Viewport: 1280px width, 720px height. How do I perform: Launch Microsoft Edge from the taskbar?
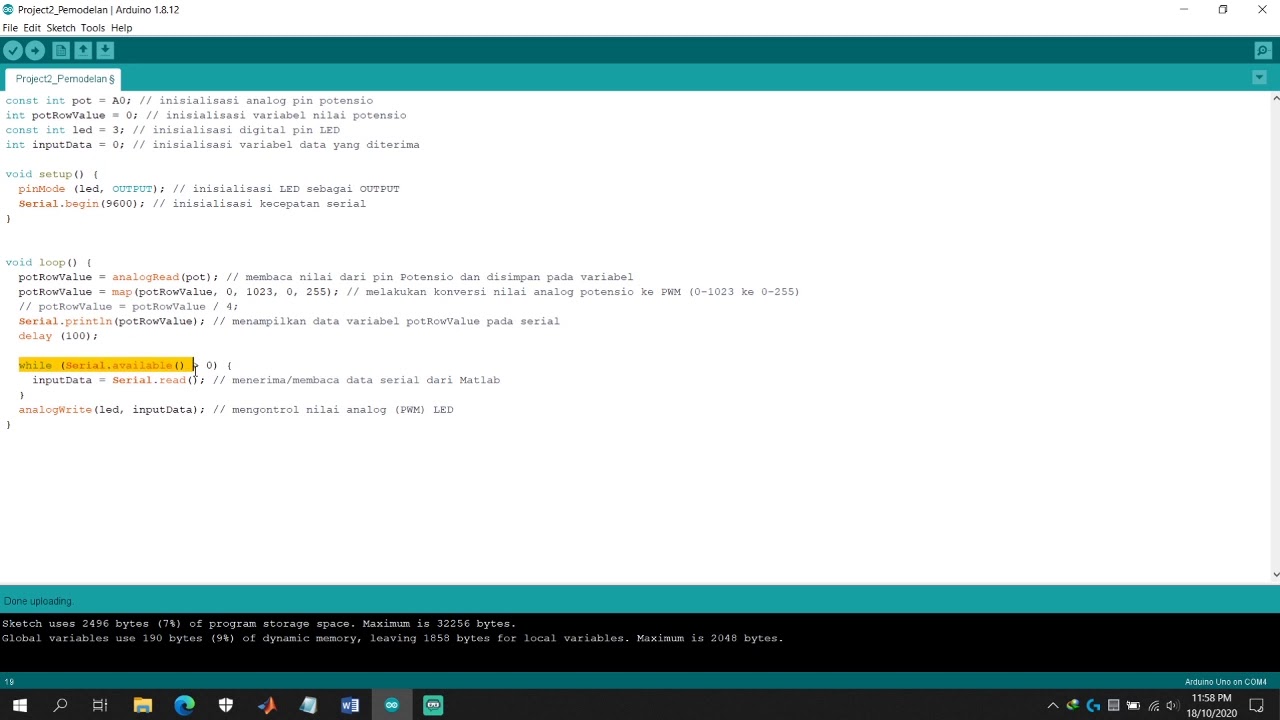[184, 705]
